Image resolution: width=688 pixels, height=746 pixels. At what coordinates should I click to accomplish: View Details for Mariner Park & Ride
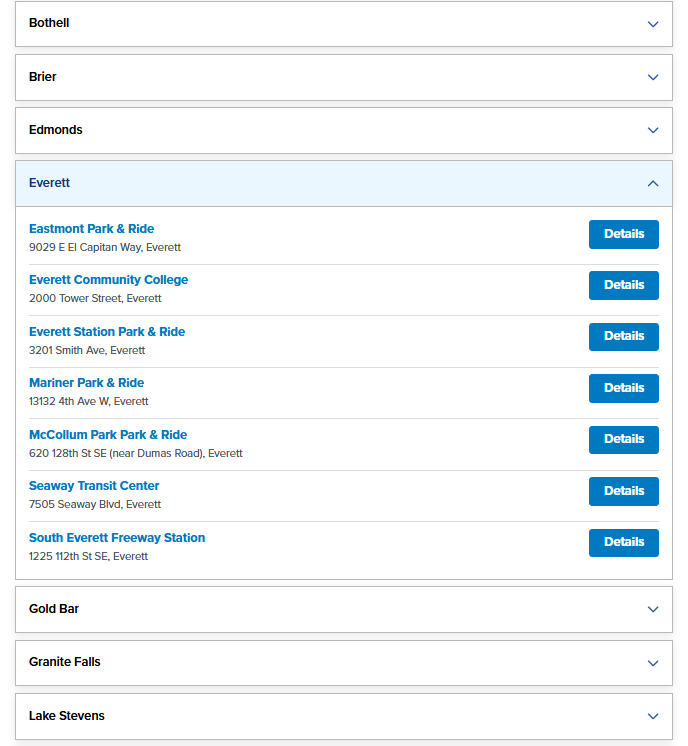tap(624, 388)
